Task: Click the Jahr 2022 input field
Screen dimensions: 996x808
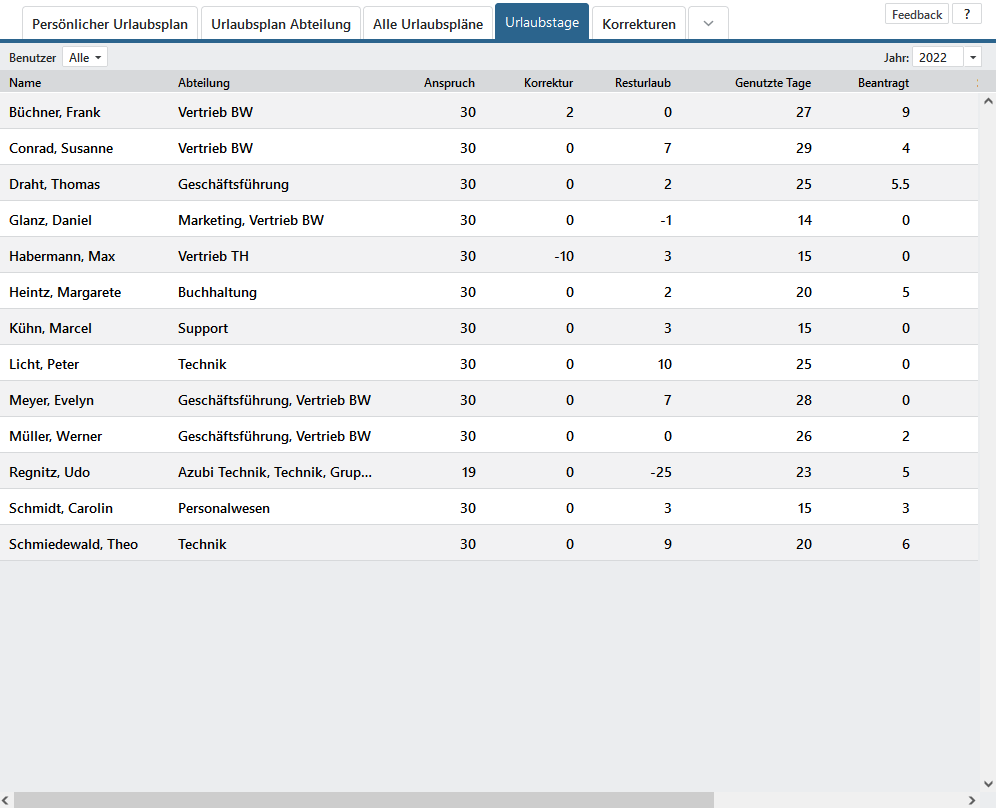Action: point(936,58)
